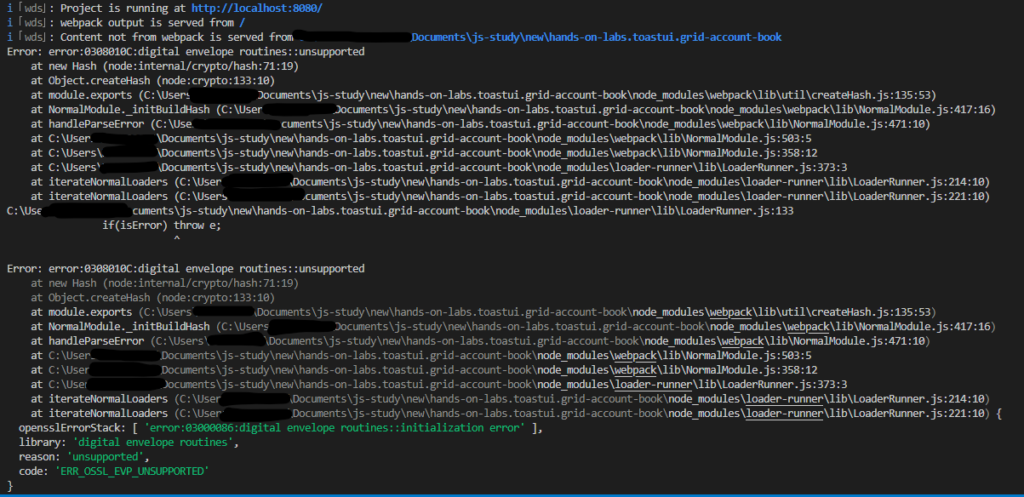The width and height of the screenshot is (1024, 497).
Task: Click underlined "webpack" in the NormalModule.js:503:5 line
Action: 633,355
